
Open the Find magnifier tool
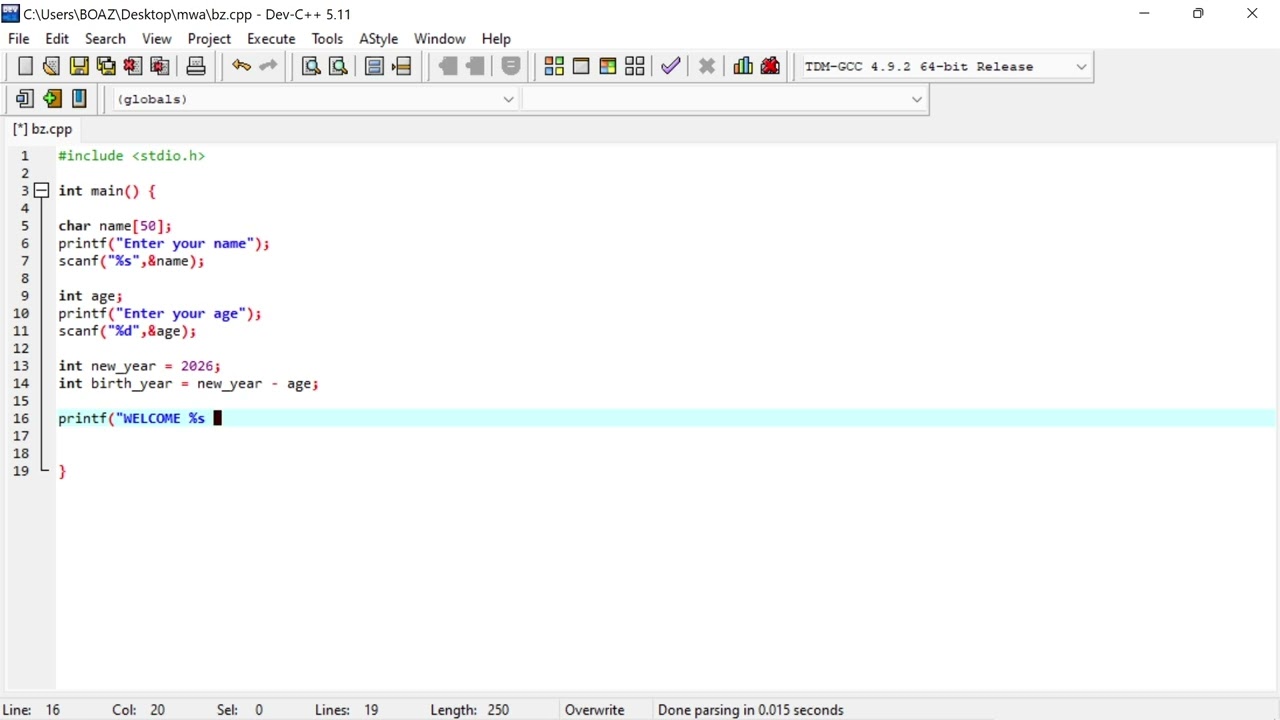311,66
